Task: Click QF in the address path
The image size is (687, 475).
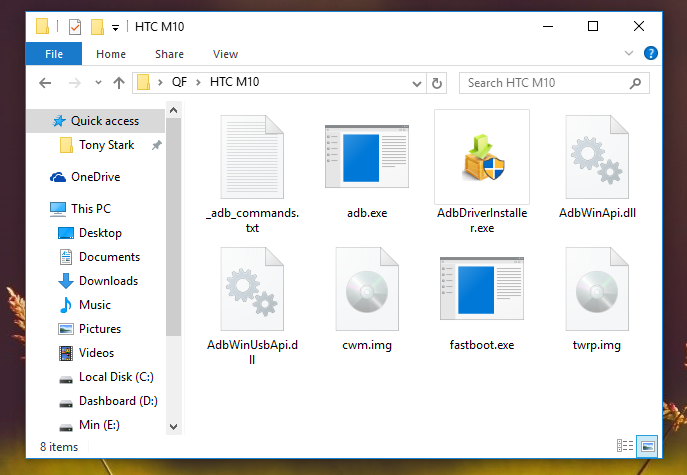Action: click(179, 82)
